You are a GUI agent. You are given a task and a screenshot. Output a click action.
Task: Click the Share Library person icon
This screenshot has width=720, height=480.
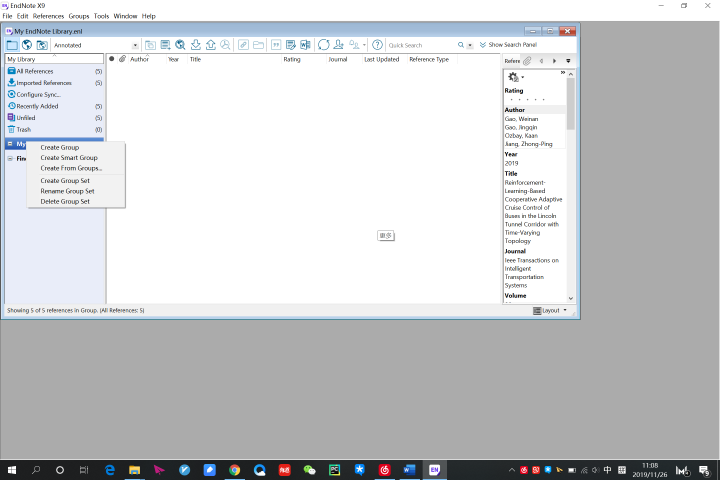point(339,45)
